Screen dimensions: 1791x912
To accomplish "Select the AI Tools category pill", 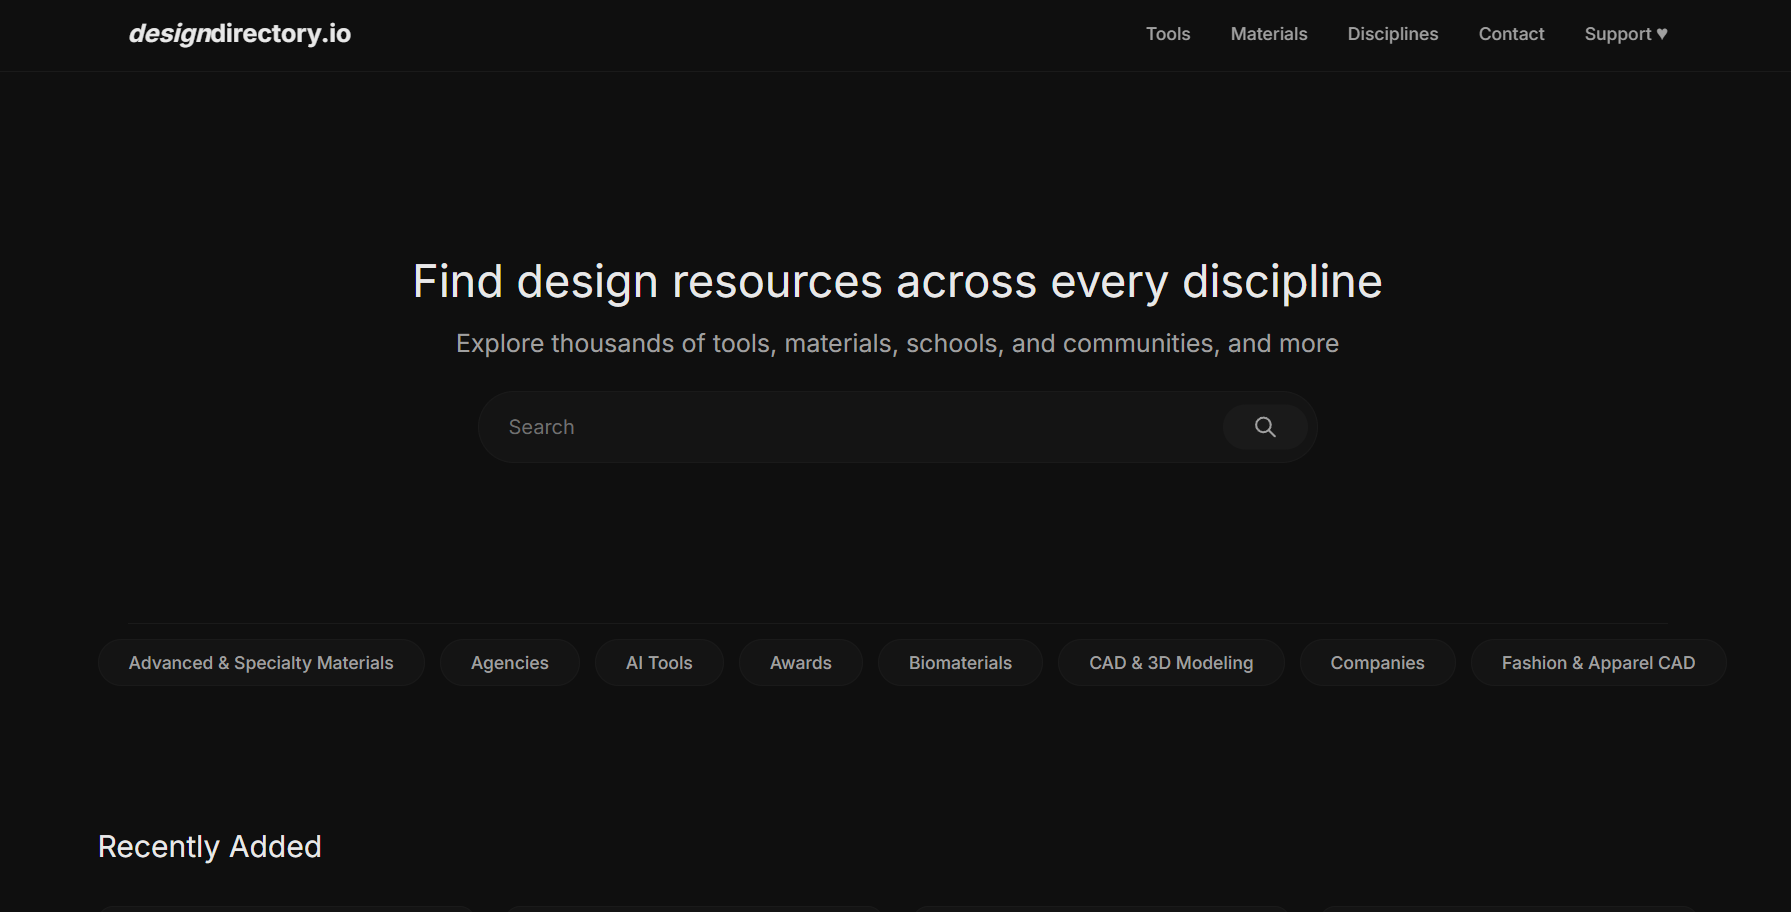I will tap(658, 662).
